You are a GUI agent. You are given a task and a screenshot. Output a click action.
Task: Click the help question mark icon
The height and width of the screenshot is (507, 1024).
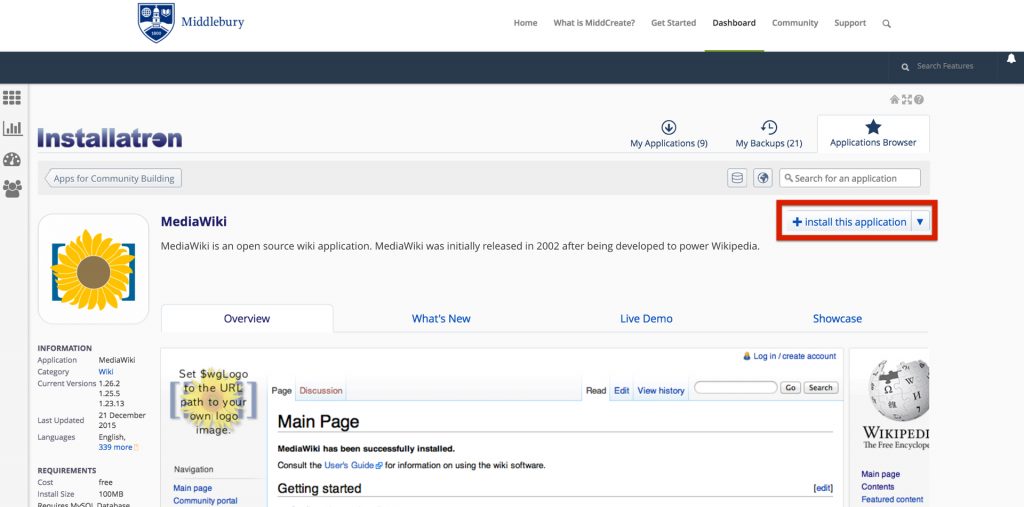coord(919,99)
